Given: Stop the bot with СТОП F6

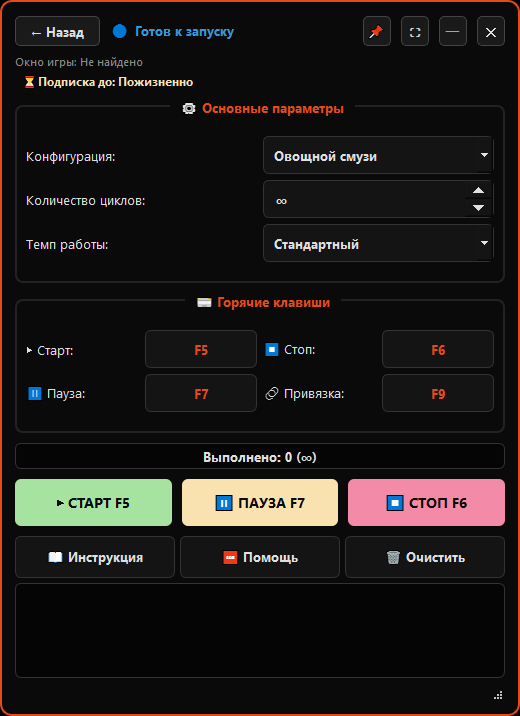Looking at the screenshot, I should [426, 502].
